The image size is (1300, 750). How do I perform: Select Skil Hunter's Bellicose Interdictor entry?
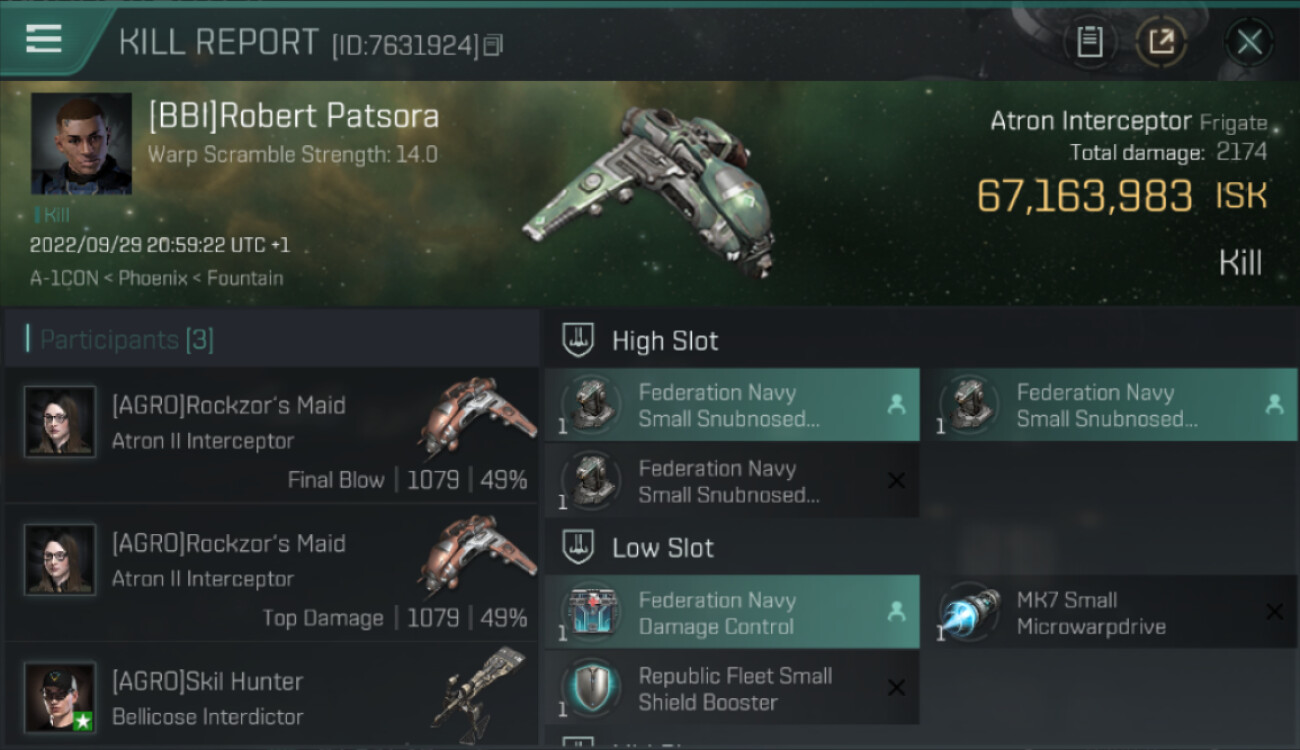pyautogui.click(x=270, y=698)
